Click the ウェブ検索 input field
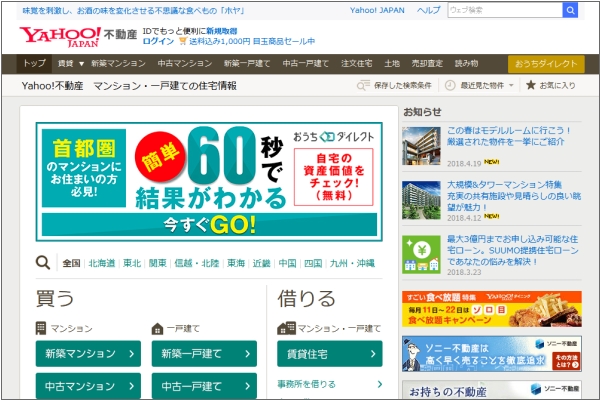600x400 pixels. 505,10
